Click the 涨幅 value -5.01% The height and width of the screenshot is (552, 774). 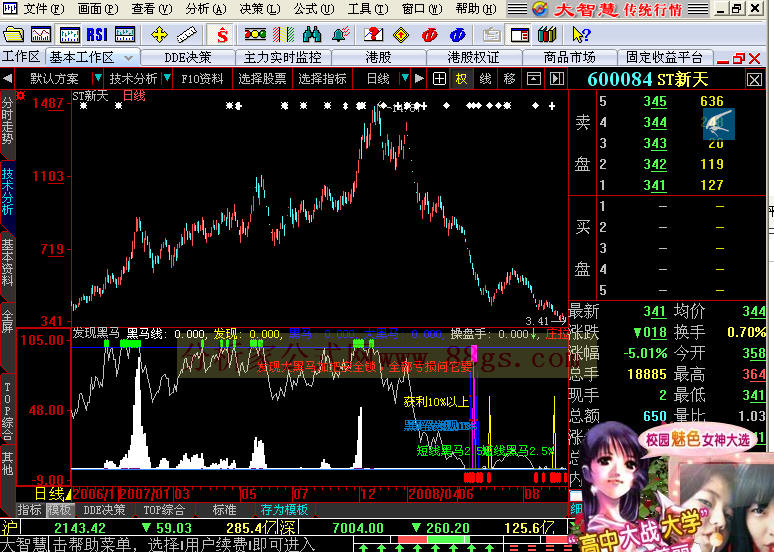click(x=645, y=354)
